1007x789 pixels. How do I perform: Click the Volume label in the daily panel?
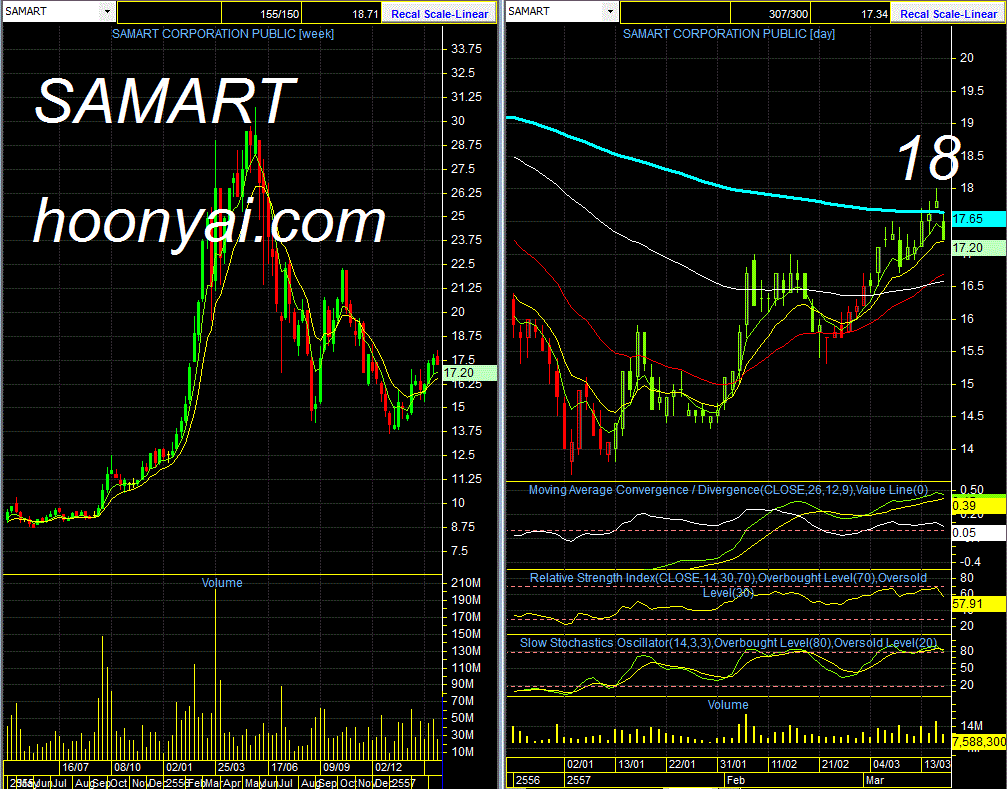728,704
